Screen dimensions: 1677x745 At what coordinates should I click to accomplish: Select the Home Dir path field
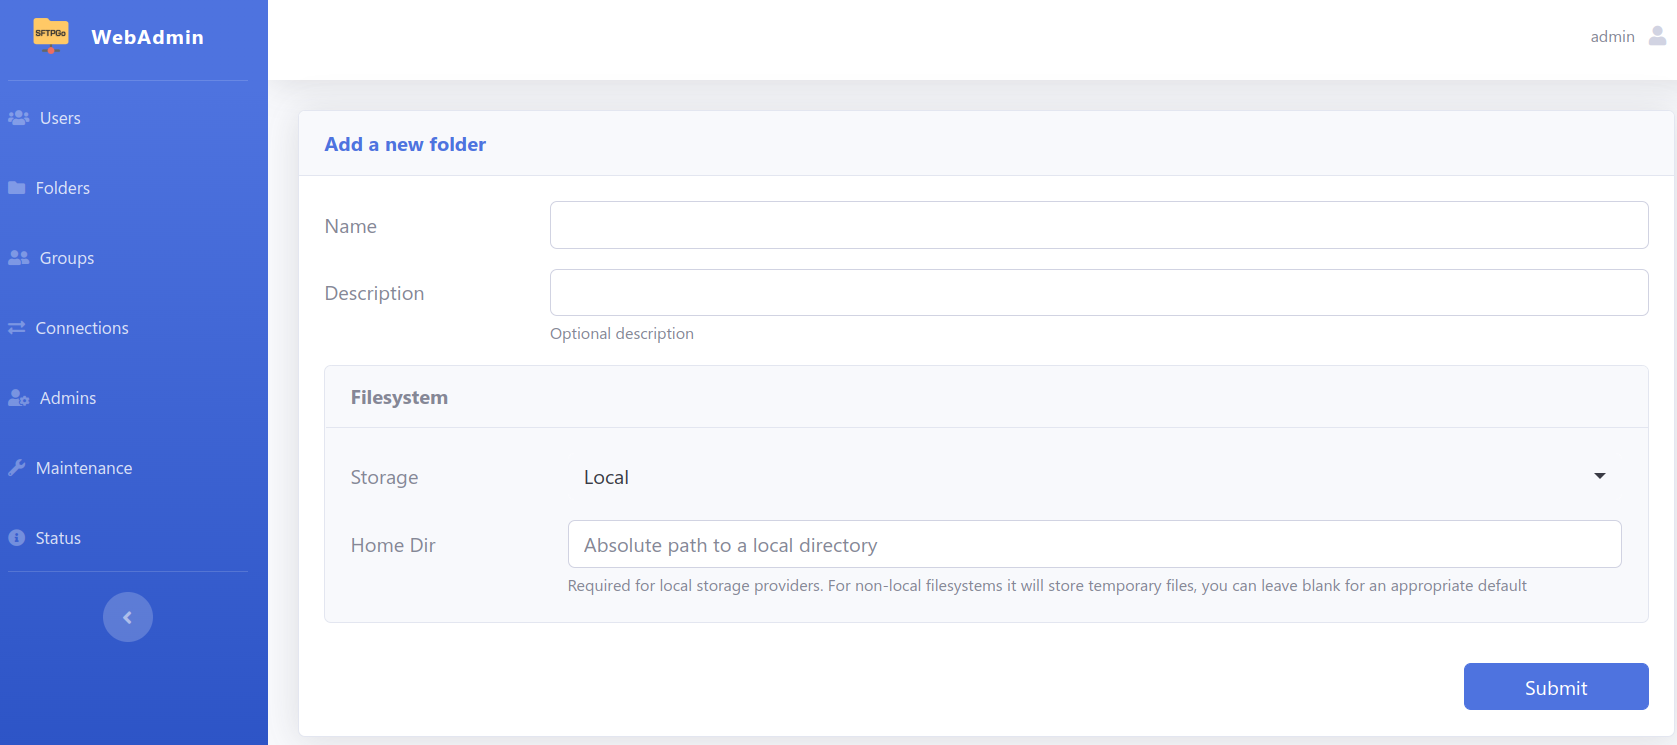pos(1094,544)
